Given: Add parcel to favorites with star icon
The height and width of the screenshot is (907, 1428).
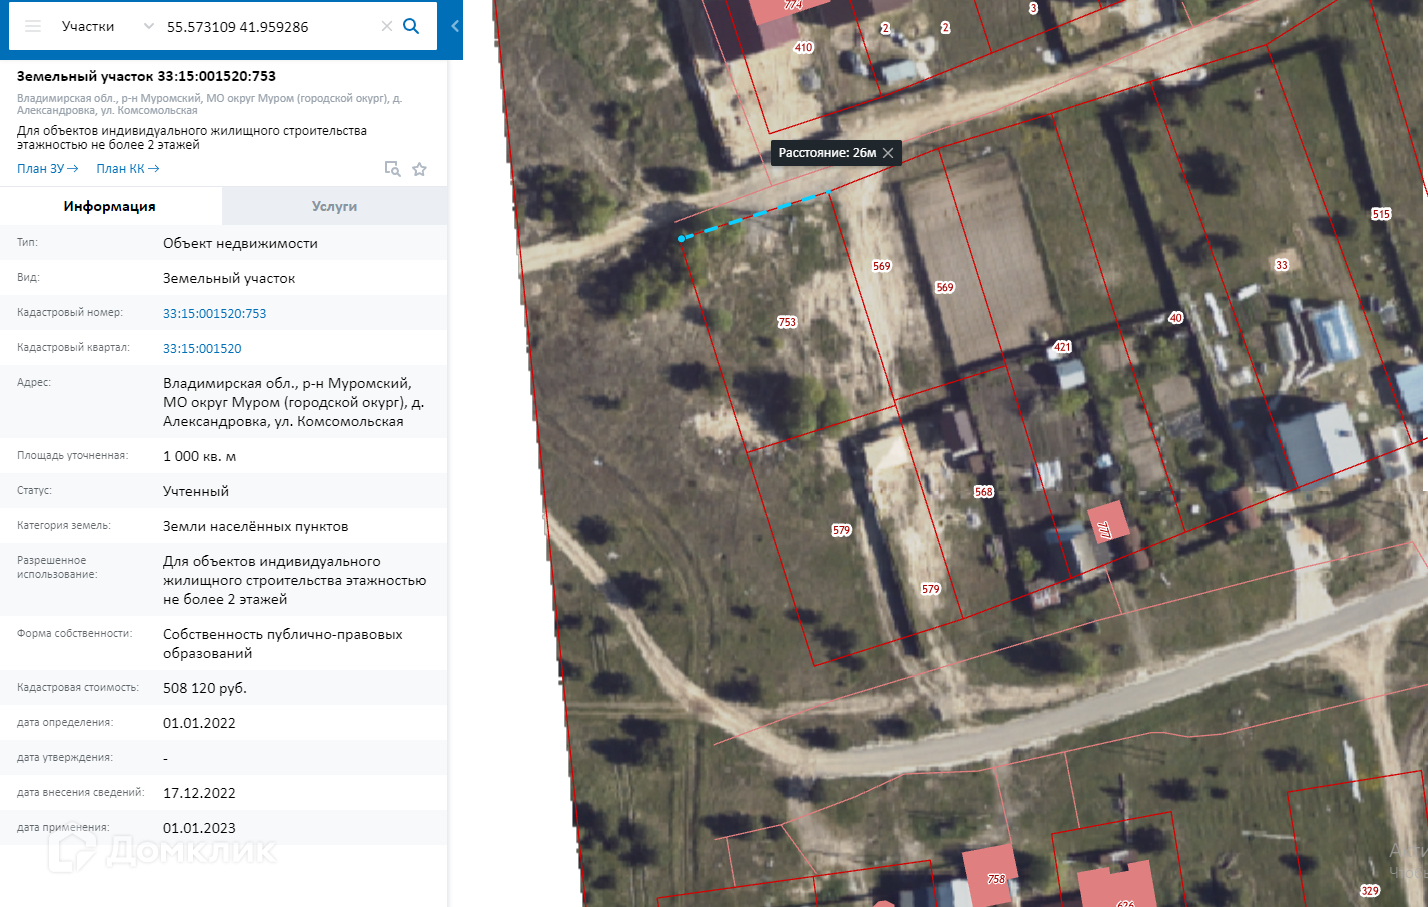Looking at the screenshot, I should pyautogui.click(x=420, y=169).
